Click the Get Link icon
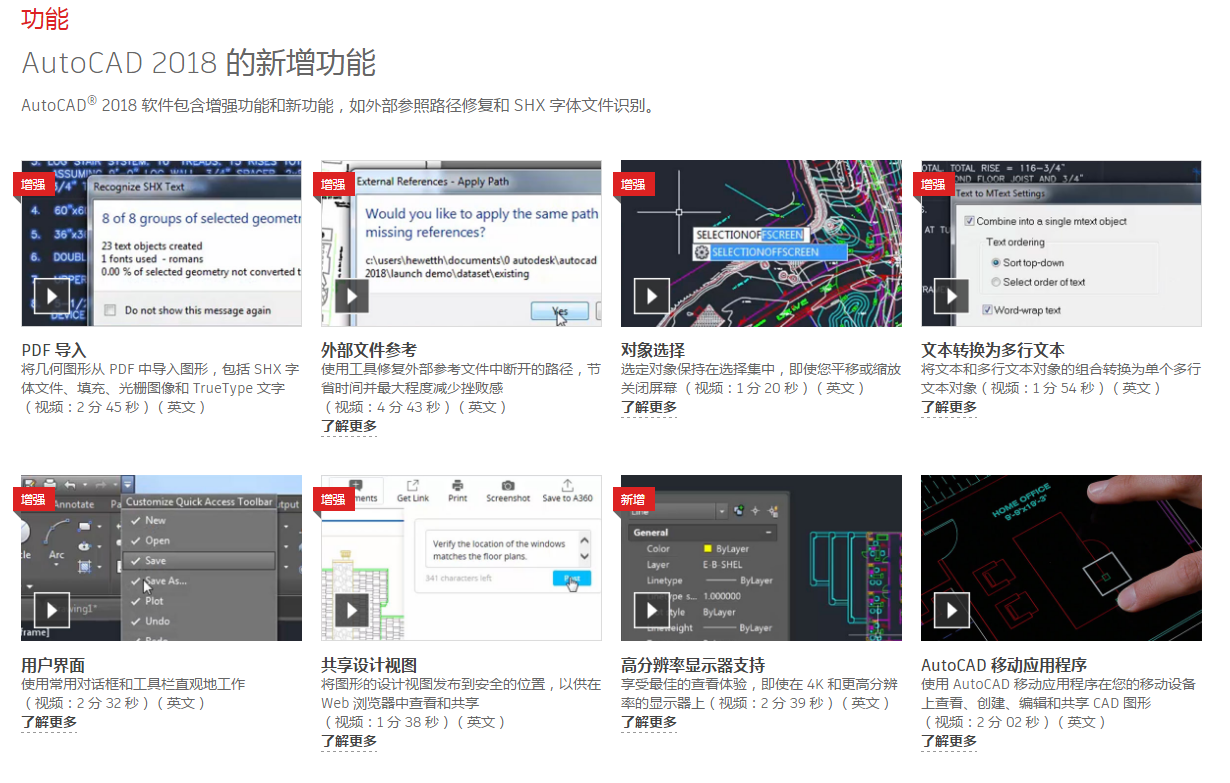 tap(413, 486)
